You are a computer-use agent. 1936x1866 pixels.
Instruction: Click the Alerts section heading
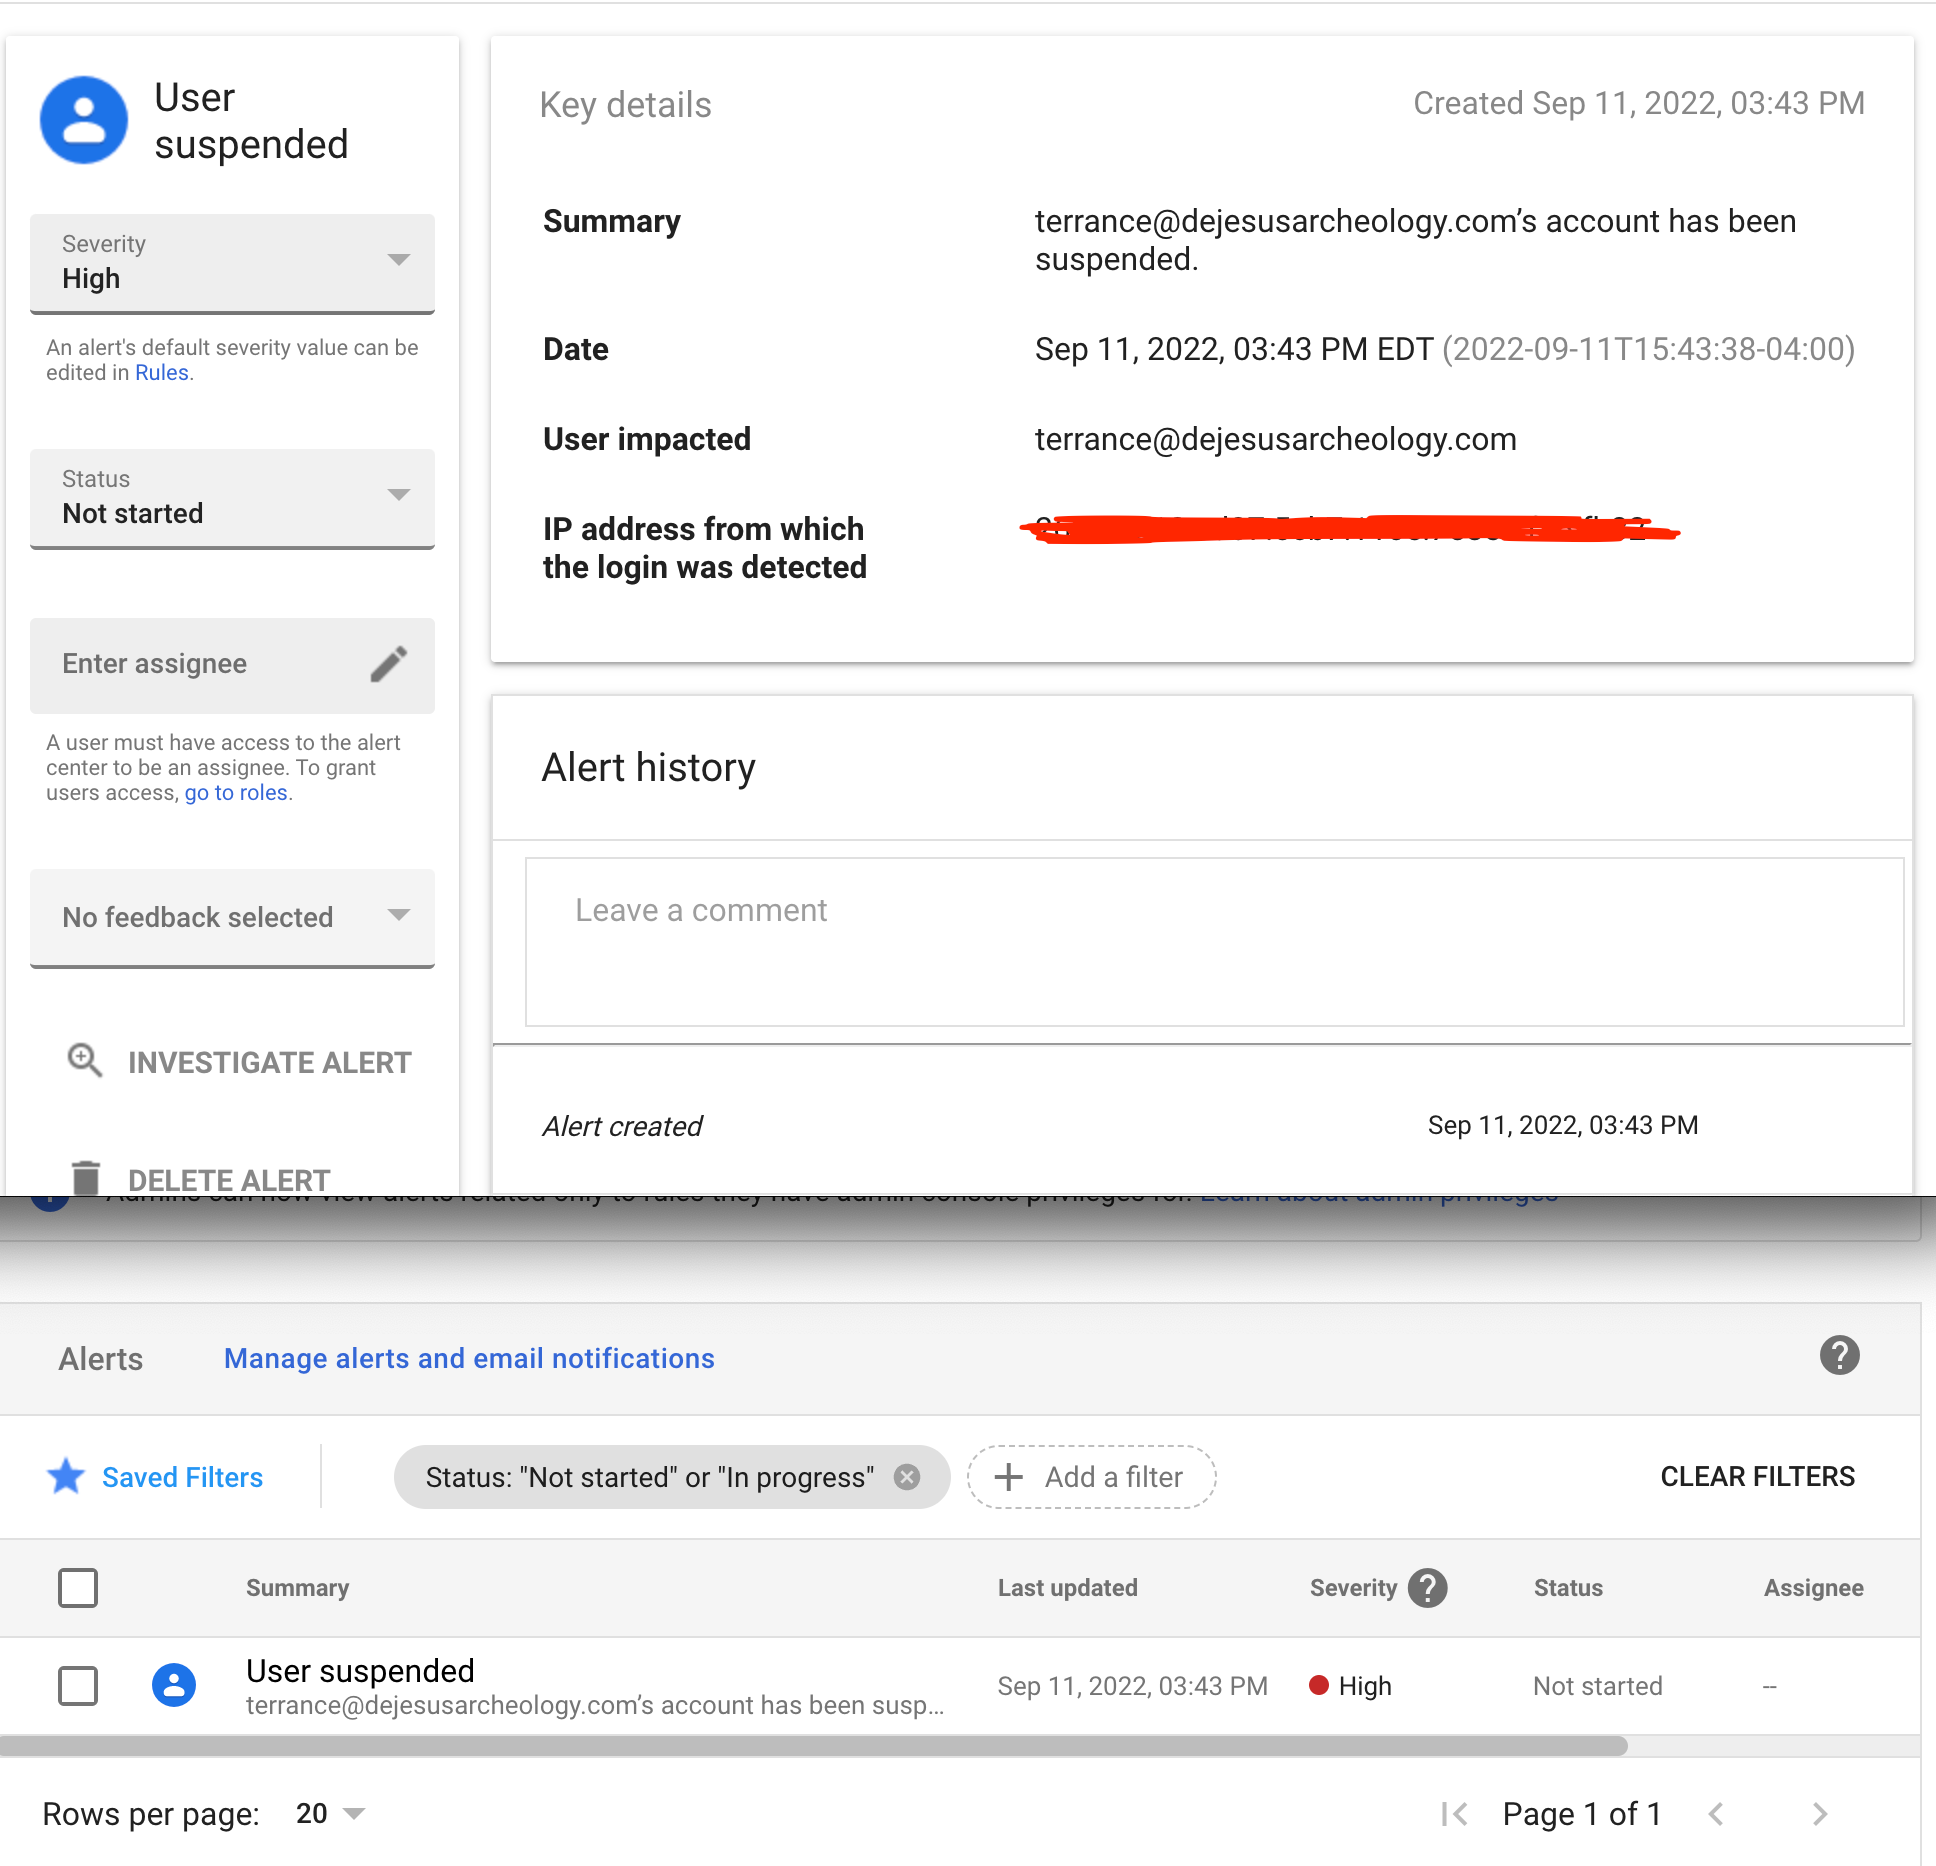[100, 1359]
